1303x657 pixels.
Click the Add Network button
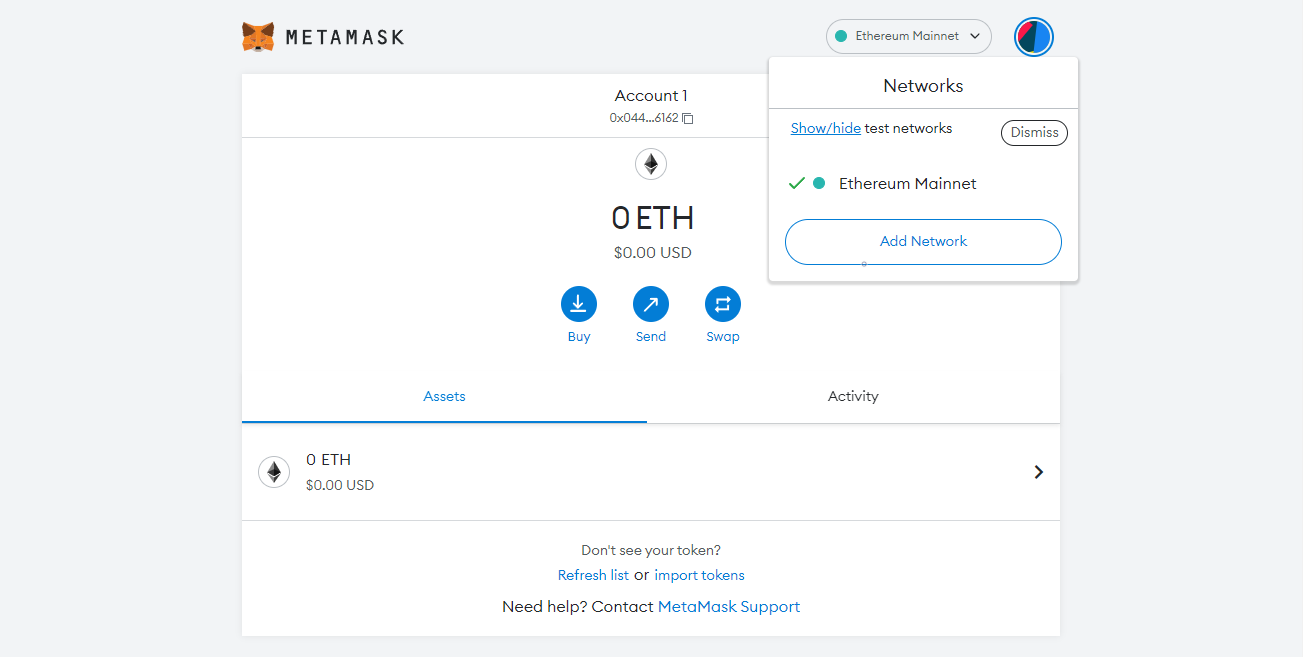click(x=923, y=241)
